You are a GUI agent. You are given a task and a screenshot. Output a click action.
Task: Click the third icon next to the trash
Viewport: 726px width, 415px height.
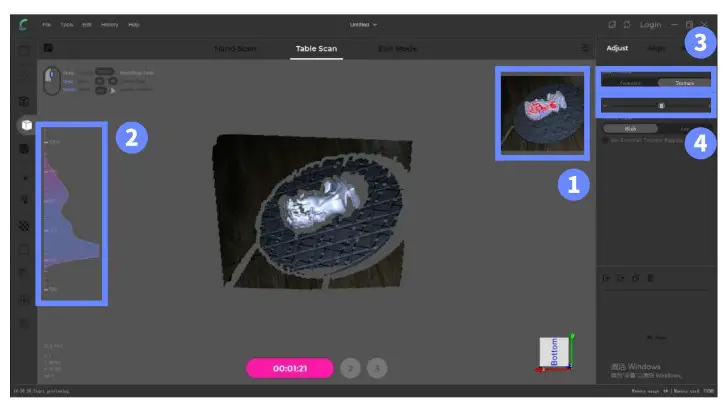[x=635, y=278]
